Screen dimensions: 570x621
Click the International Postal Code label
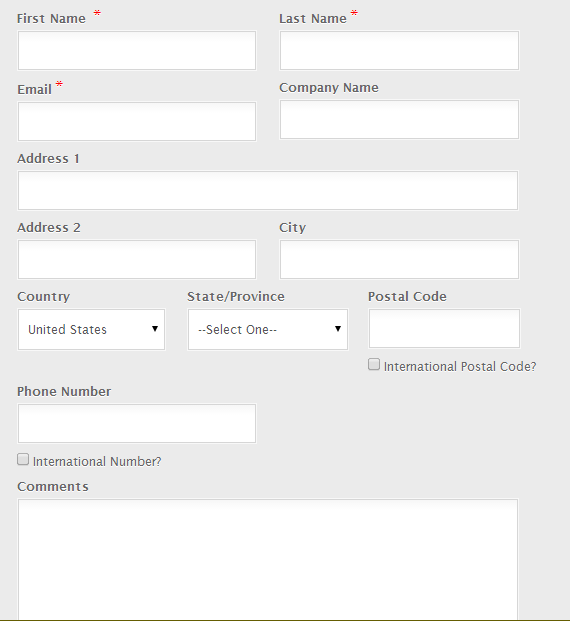[x=460, y=367]
